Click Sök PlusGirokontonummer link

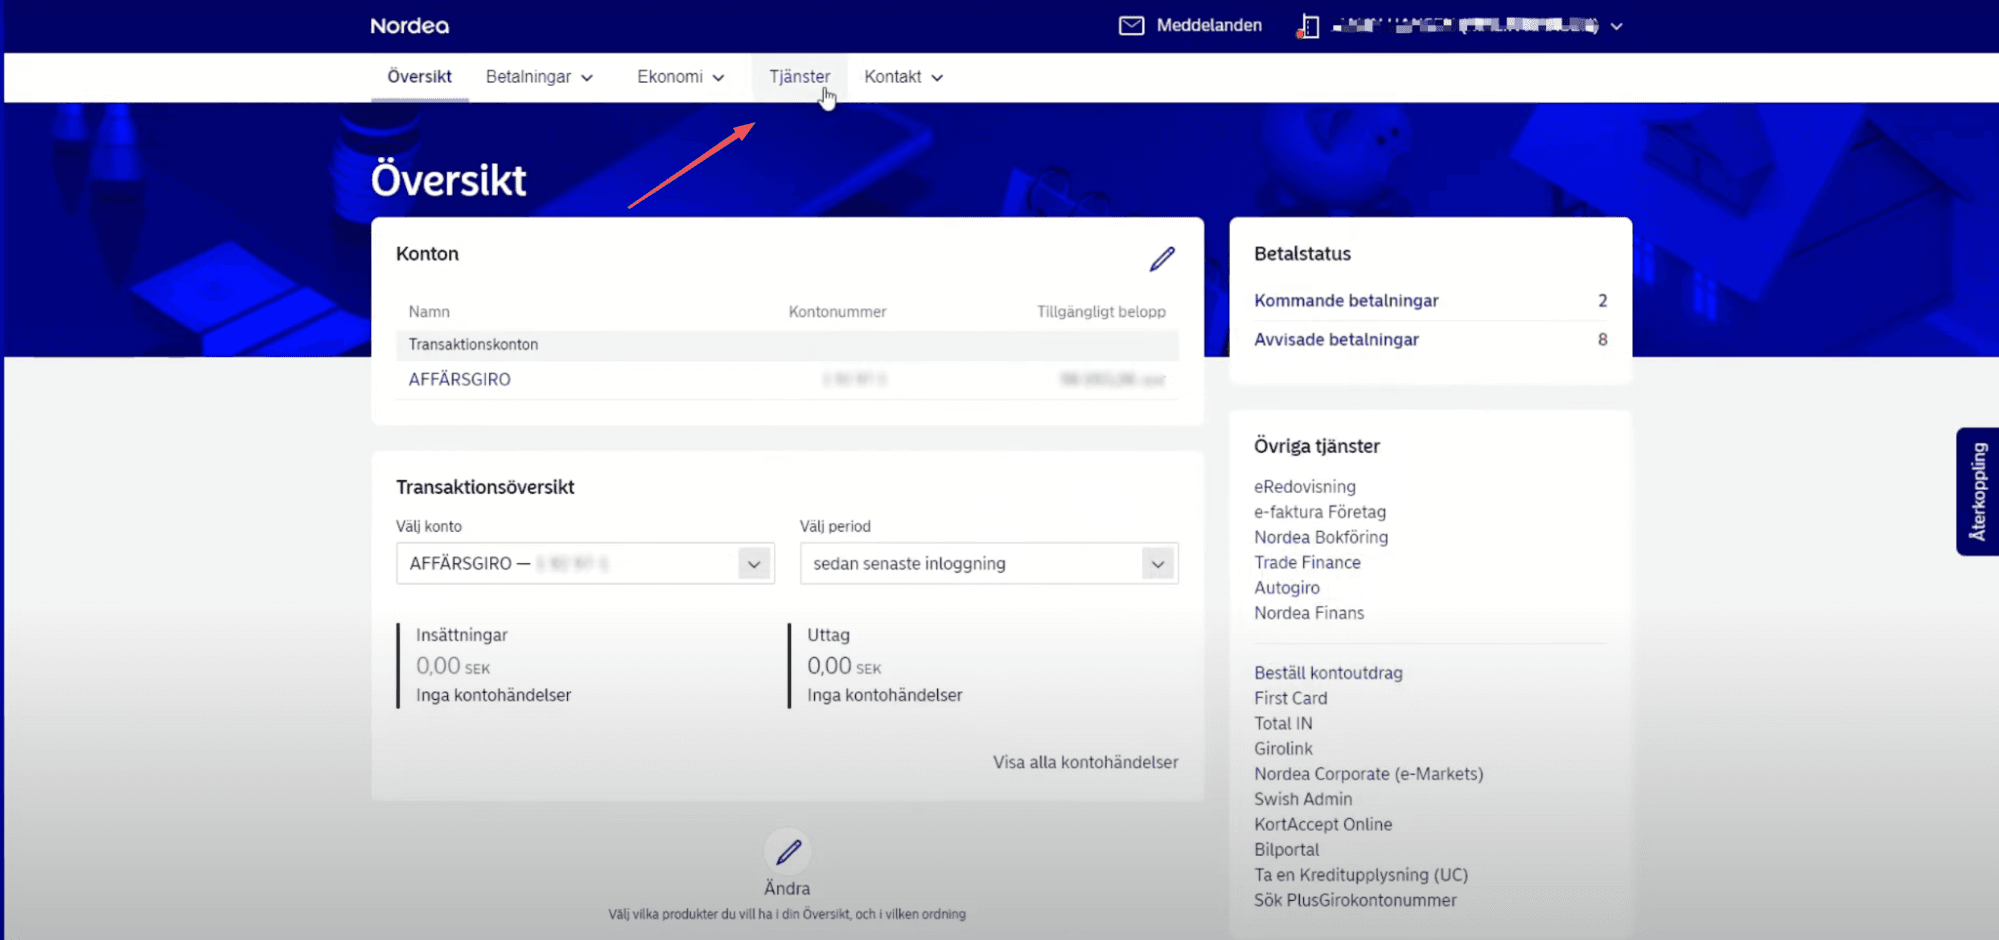[x=1355, y=900]
